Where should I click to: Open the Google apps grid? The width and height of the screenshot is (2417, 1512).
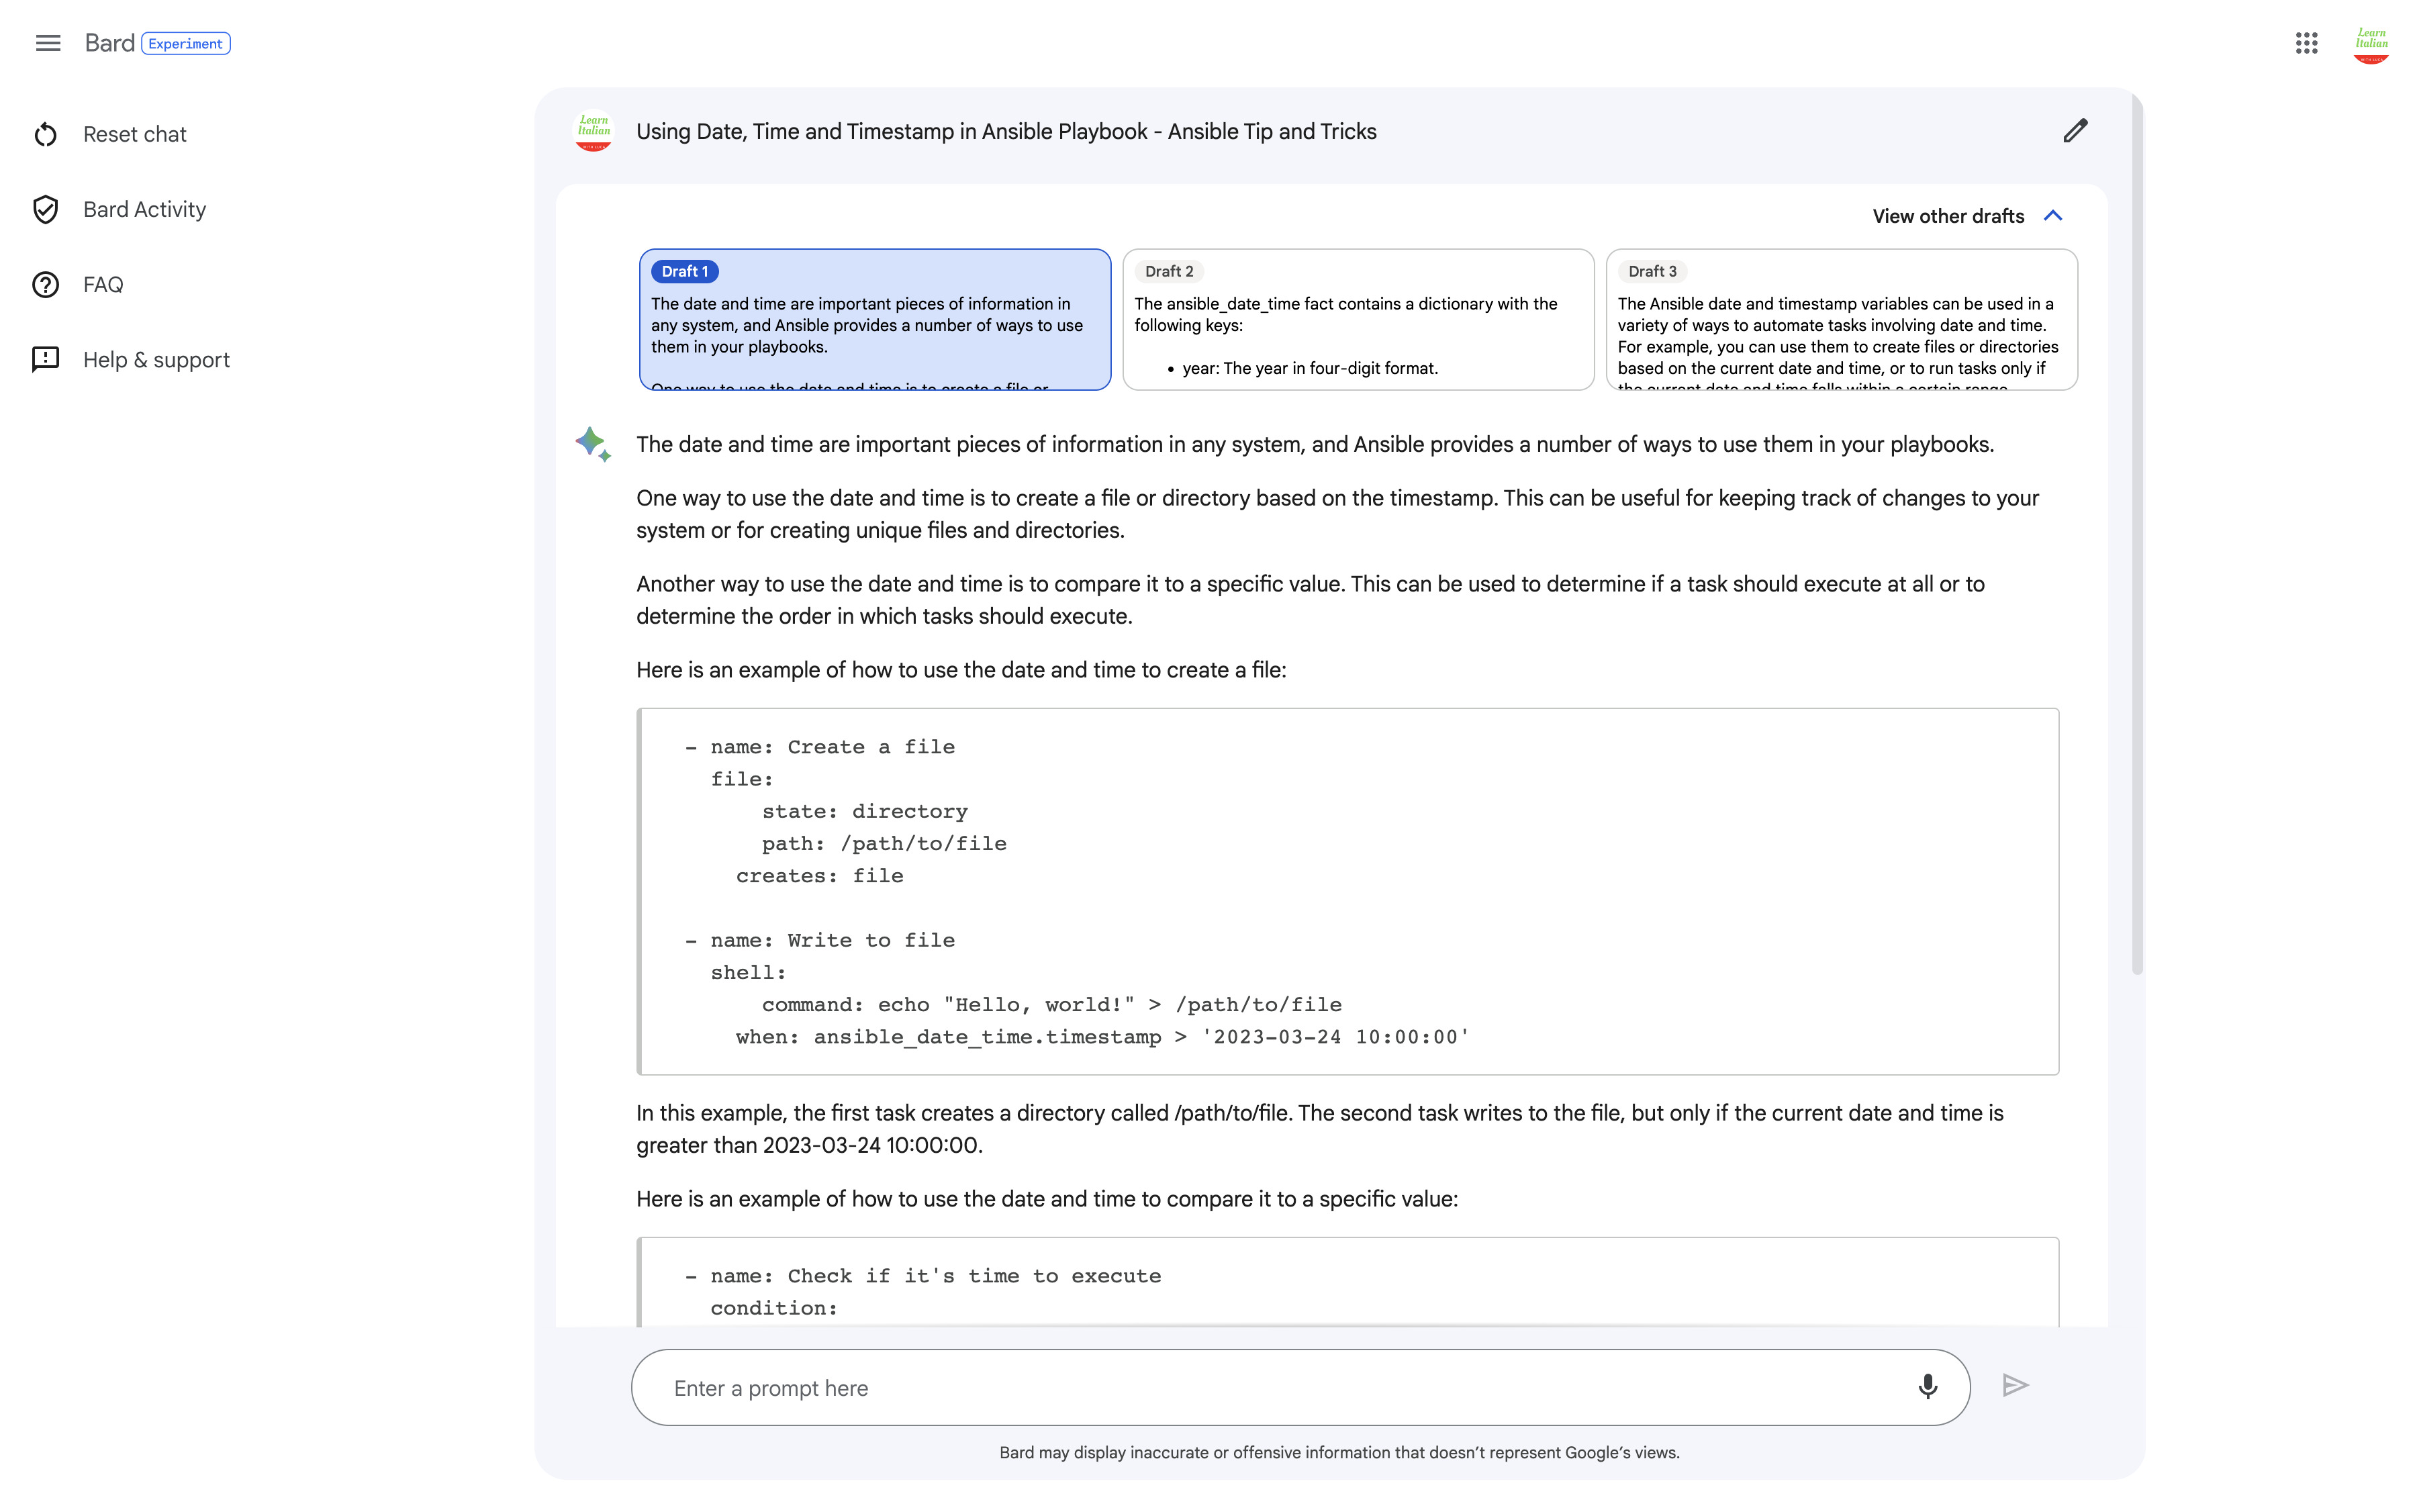[2307, 43]
